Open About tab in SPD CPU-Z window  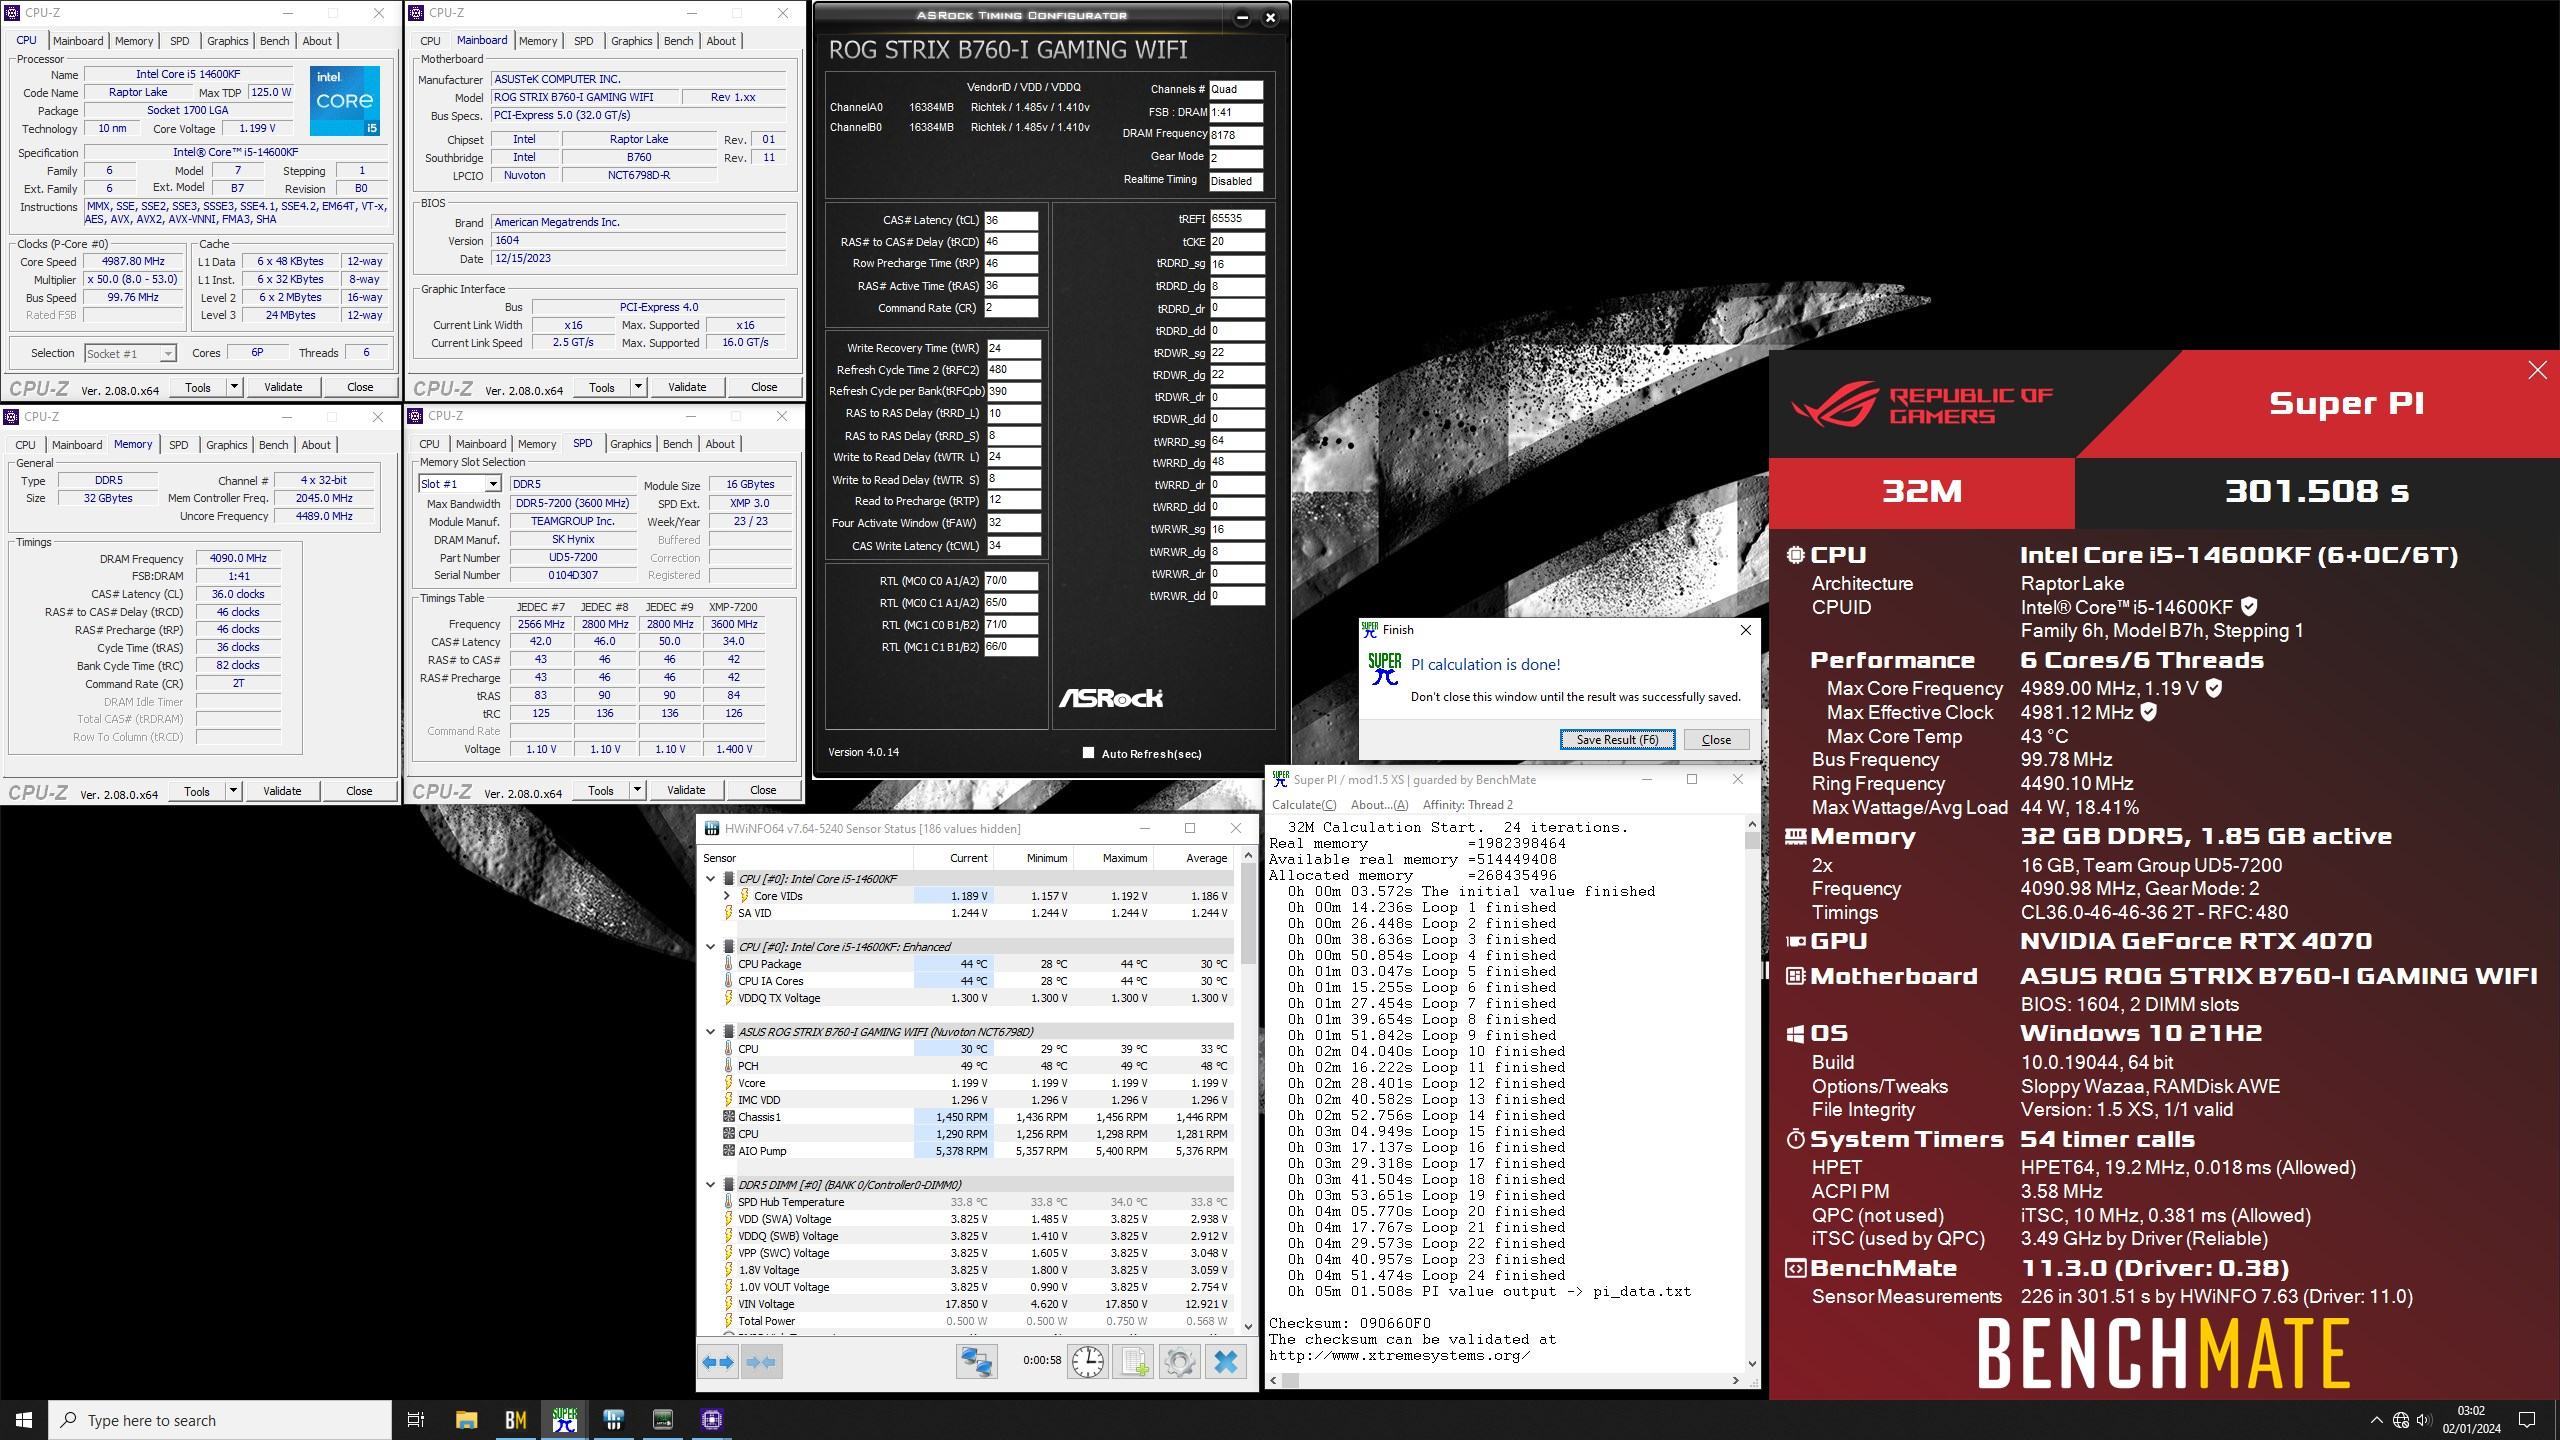pos(720,444)
